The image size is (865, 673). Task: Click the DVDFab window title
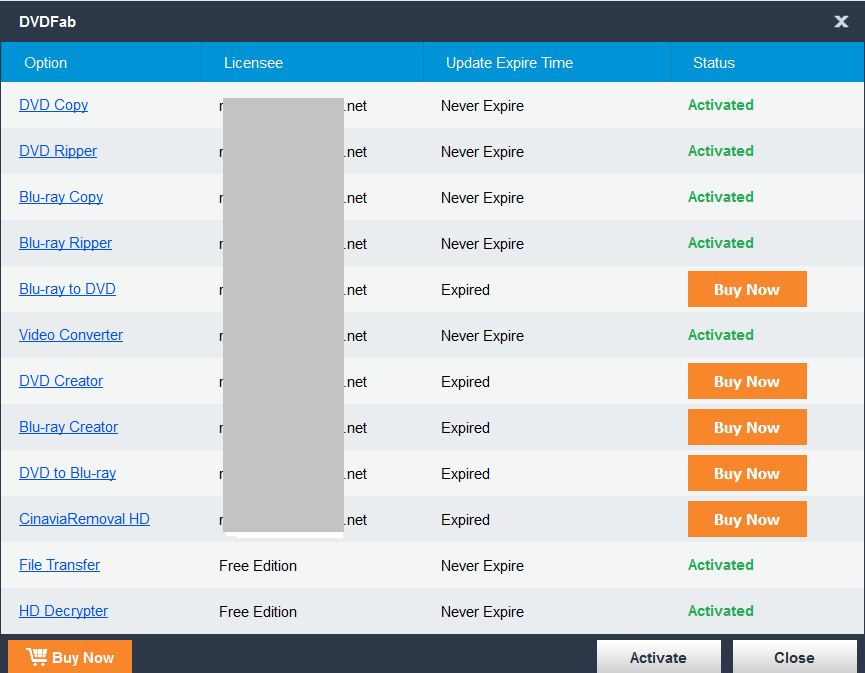point(47,22)
